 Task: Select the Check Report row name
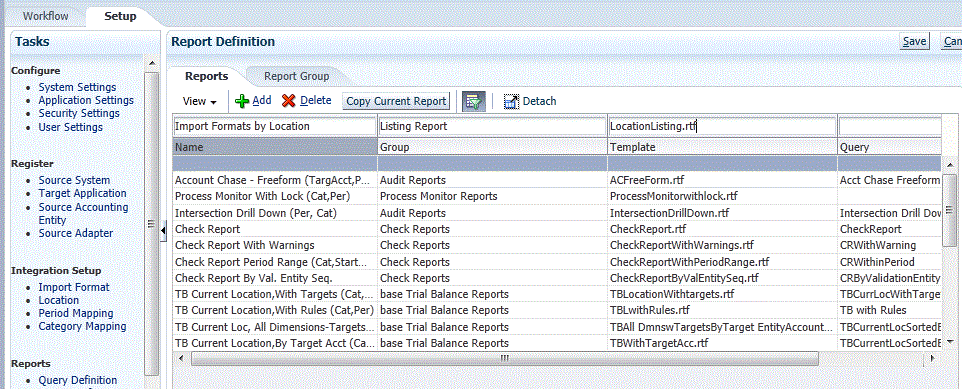(x=207, y=229)
